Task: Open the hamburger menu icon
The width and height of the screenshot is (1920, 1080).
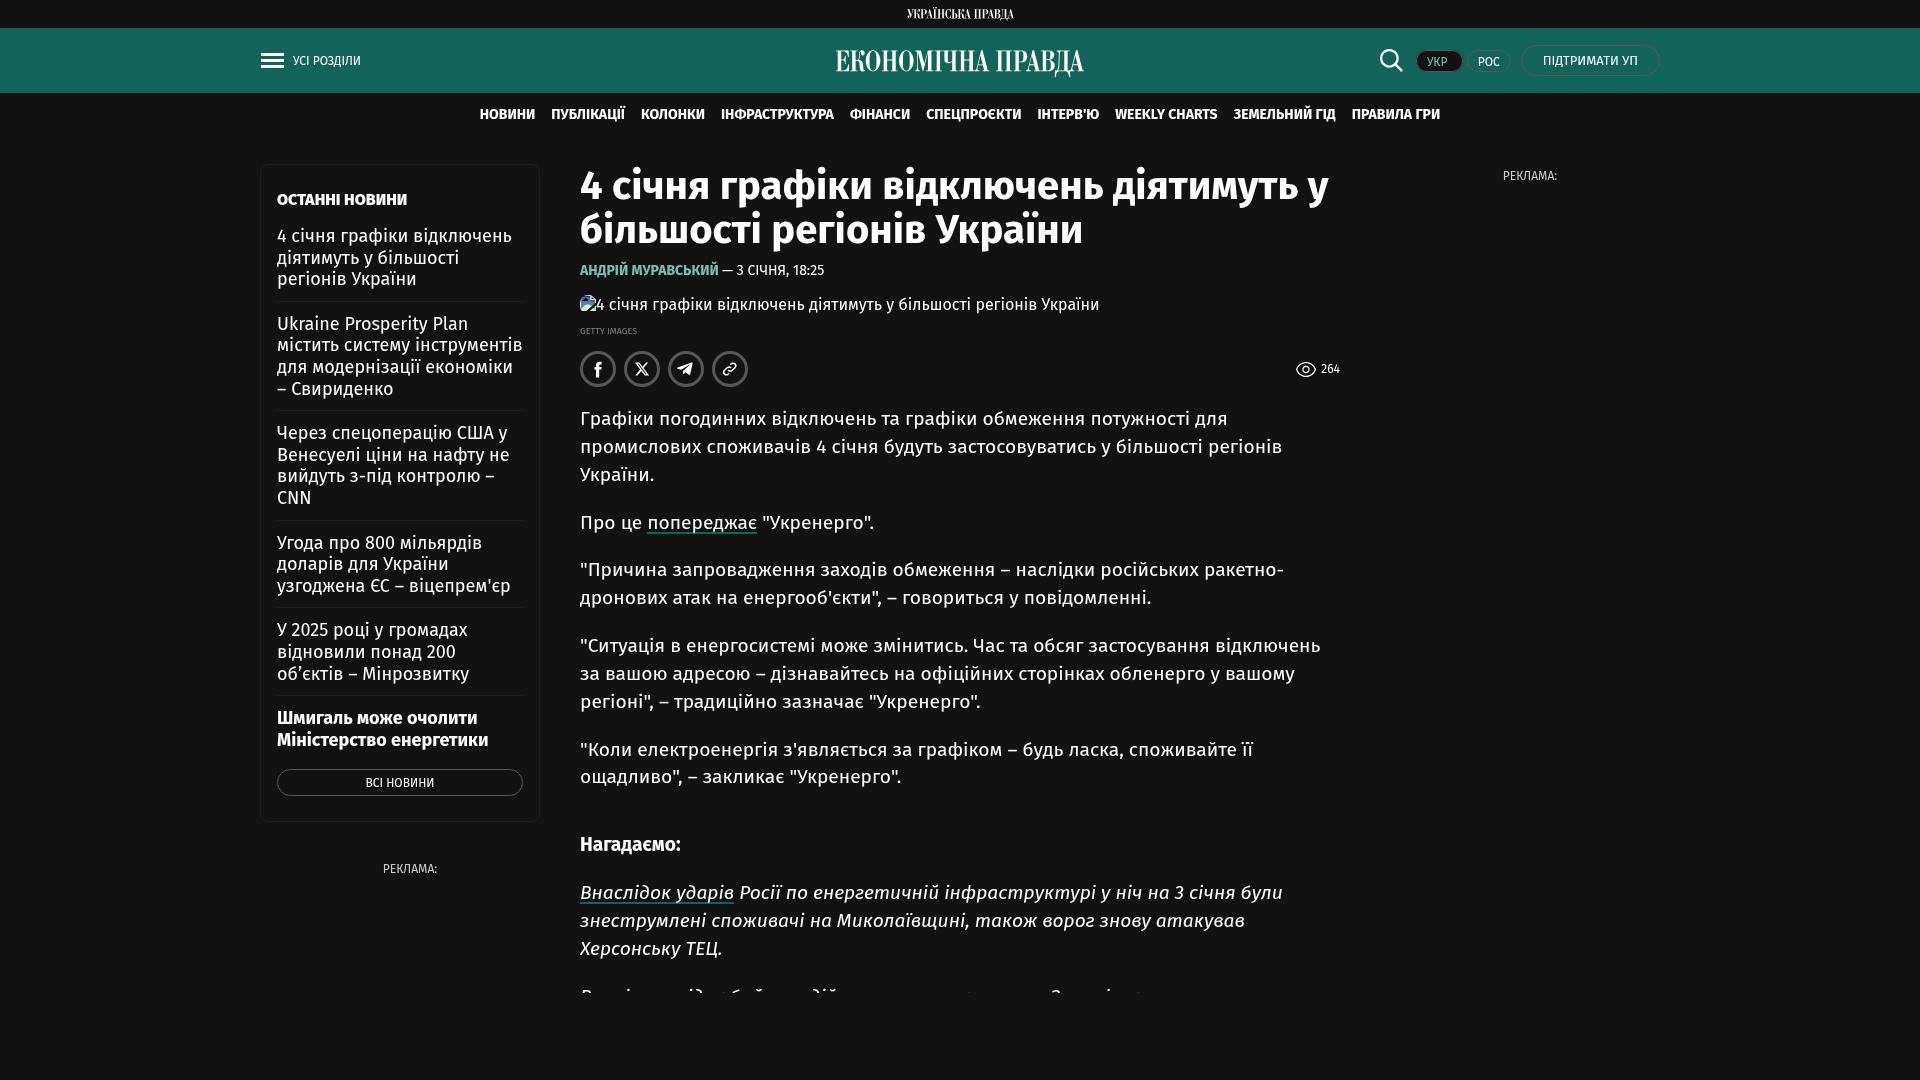Action: 272,61
